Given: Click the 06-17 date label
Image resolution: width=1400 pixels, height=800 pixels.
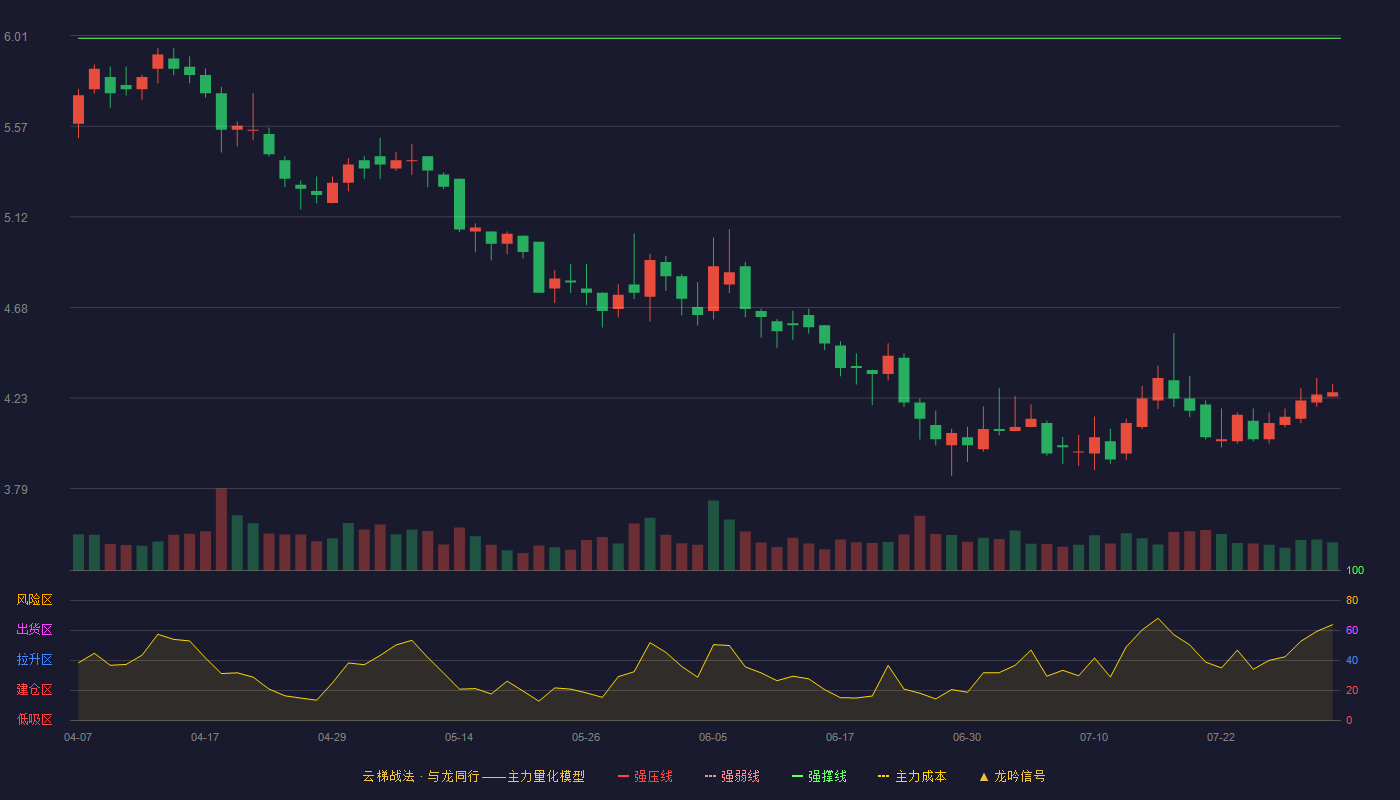Looking at the screenshot, I should click(x=840, y=737).
